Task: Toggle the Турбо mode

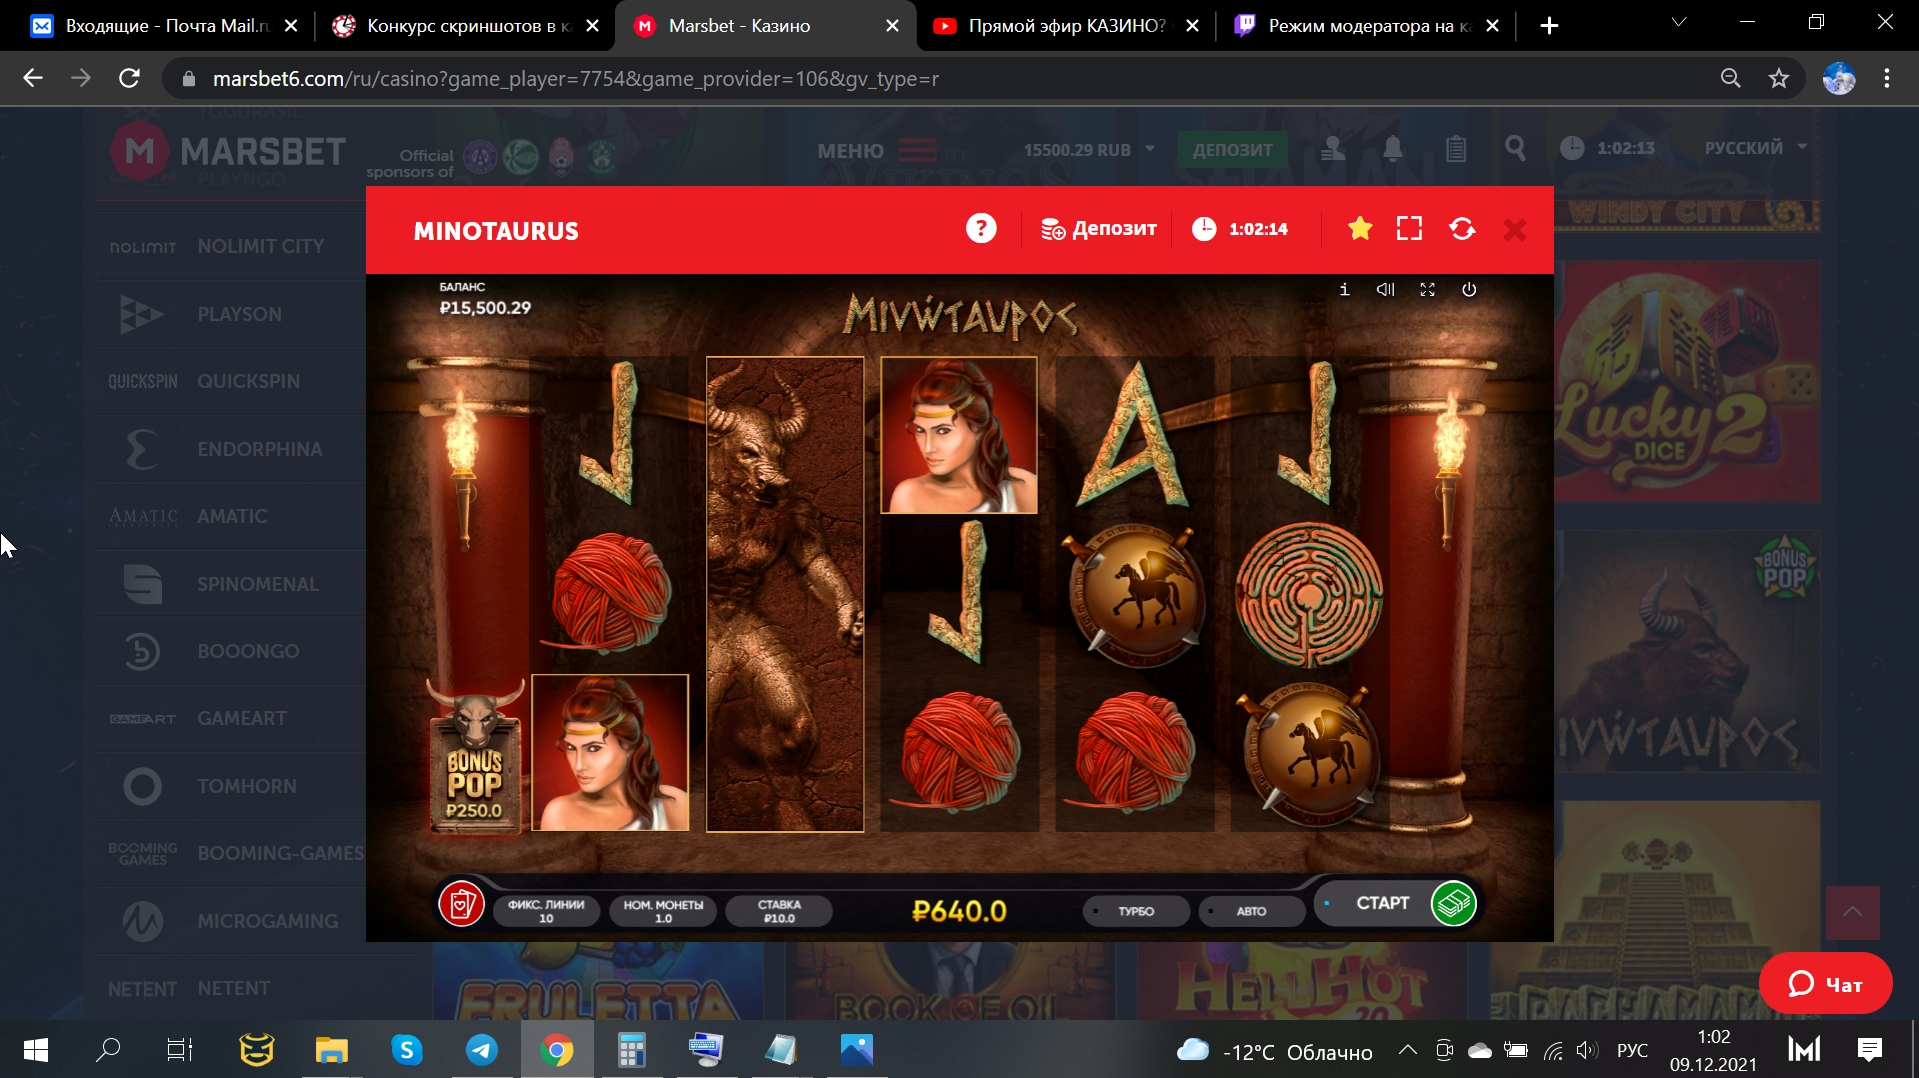Action: coord(1135,911)
